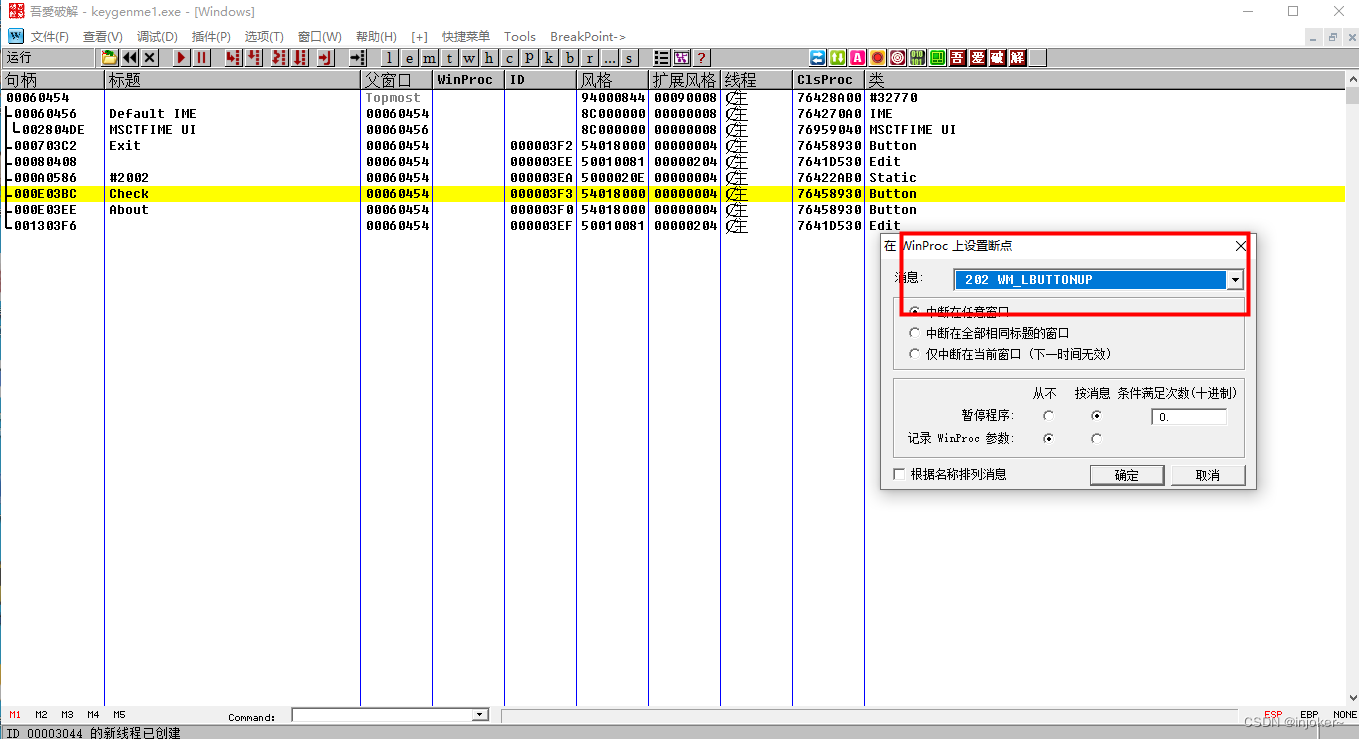Click the 条件满足次数 input field
The width and height of the screenshot is (1359, 739).
click(x=1189, y=417)
